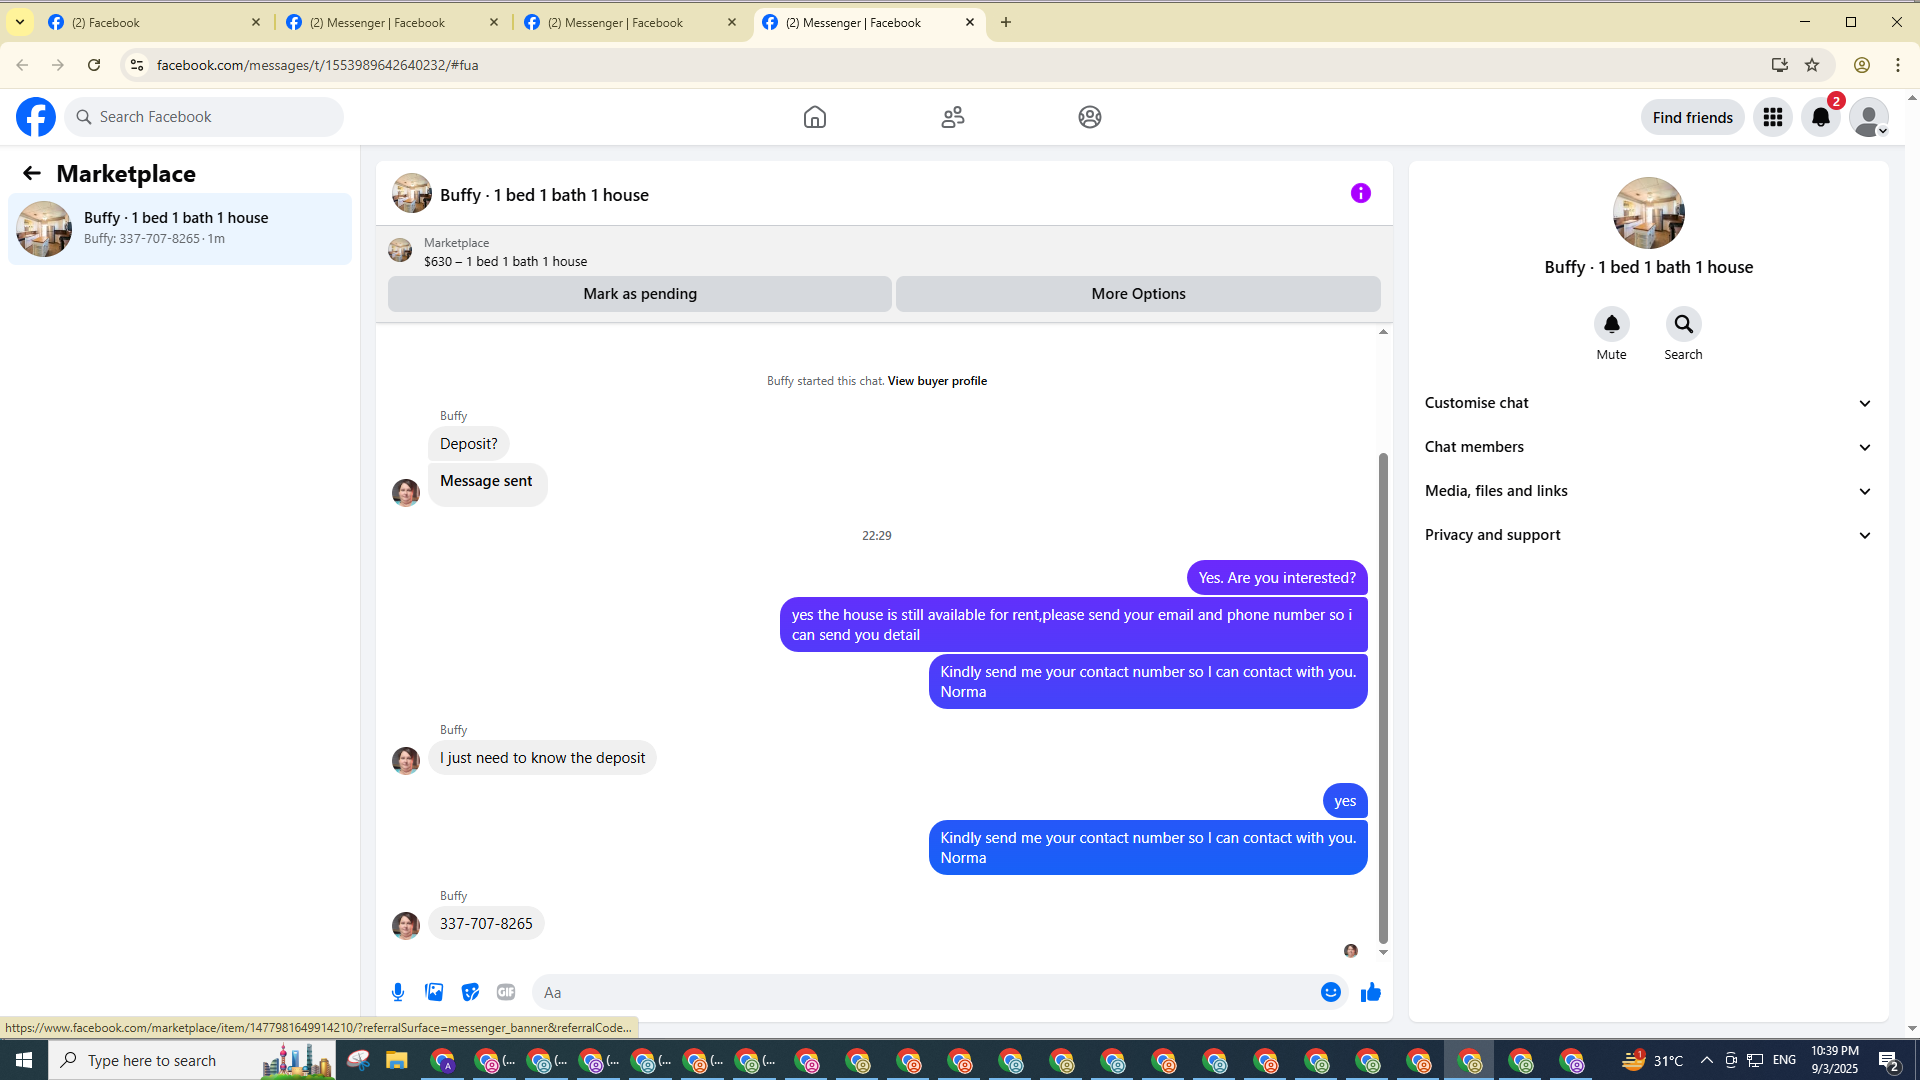Open a new browser tab
This screenshot has width=1920, height=1080.
1006,22
